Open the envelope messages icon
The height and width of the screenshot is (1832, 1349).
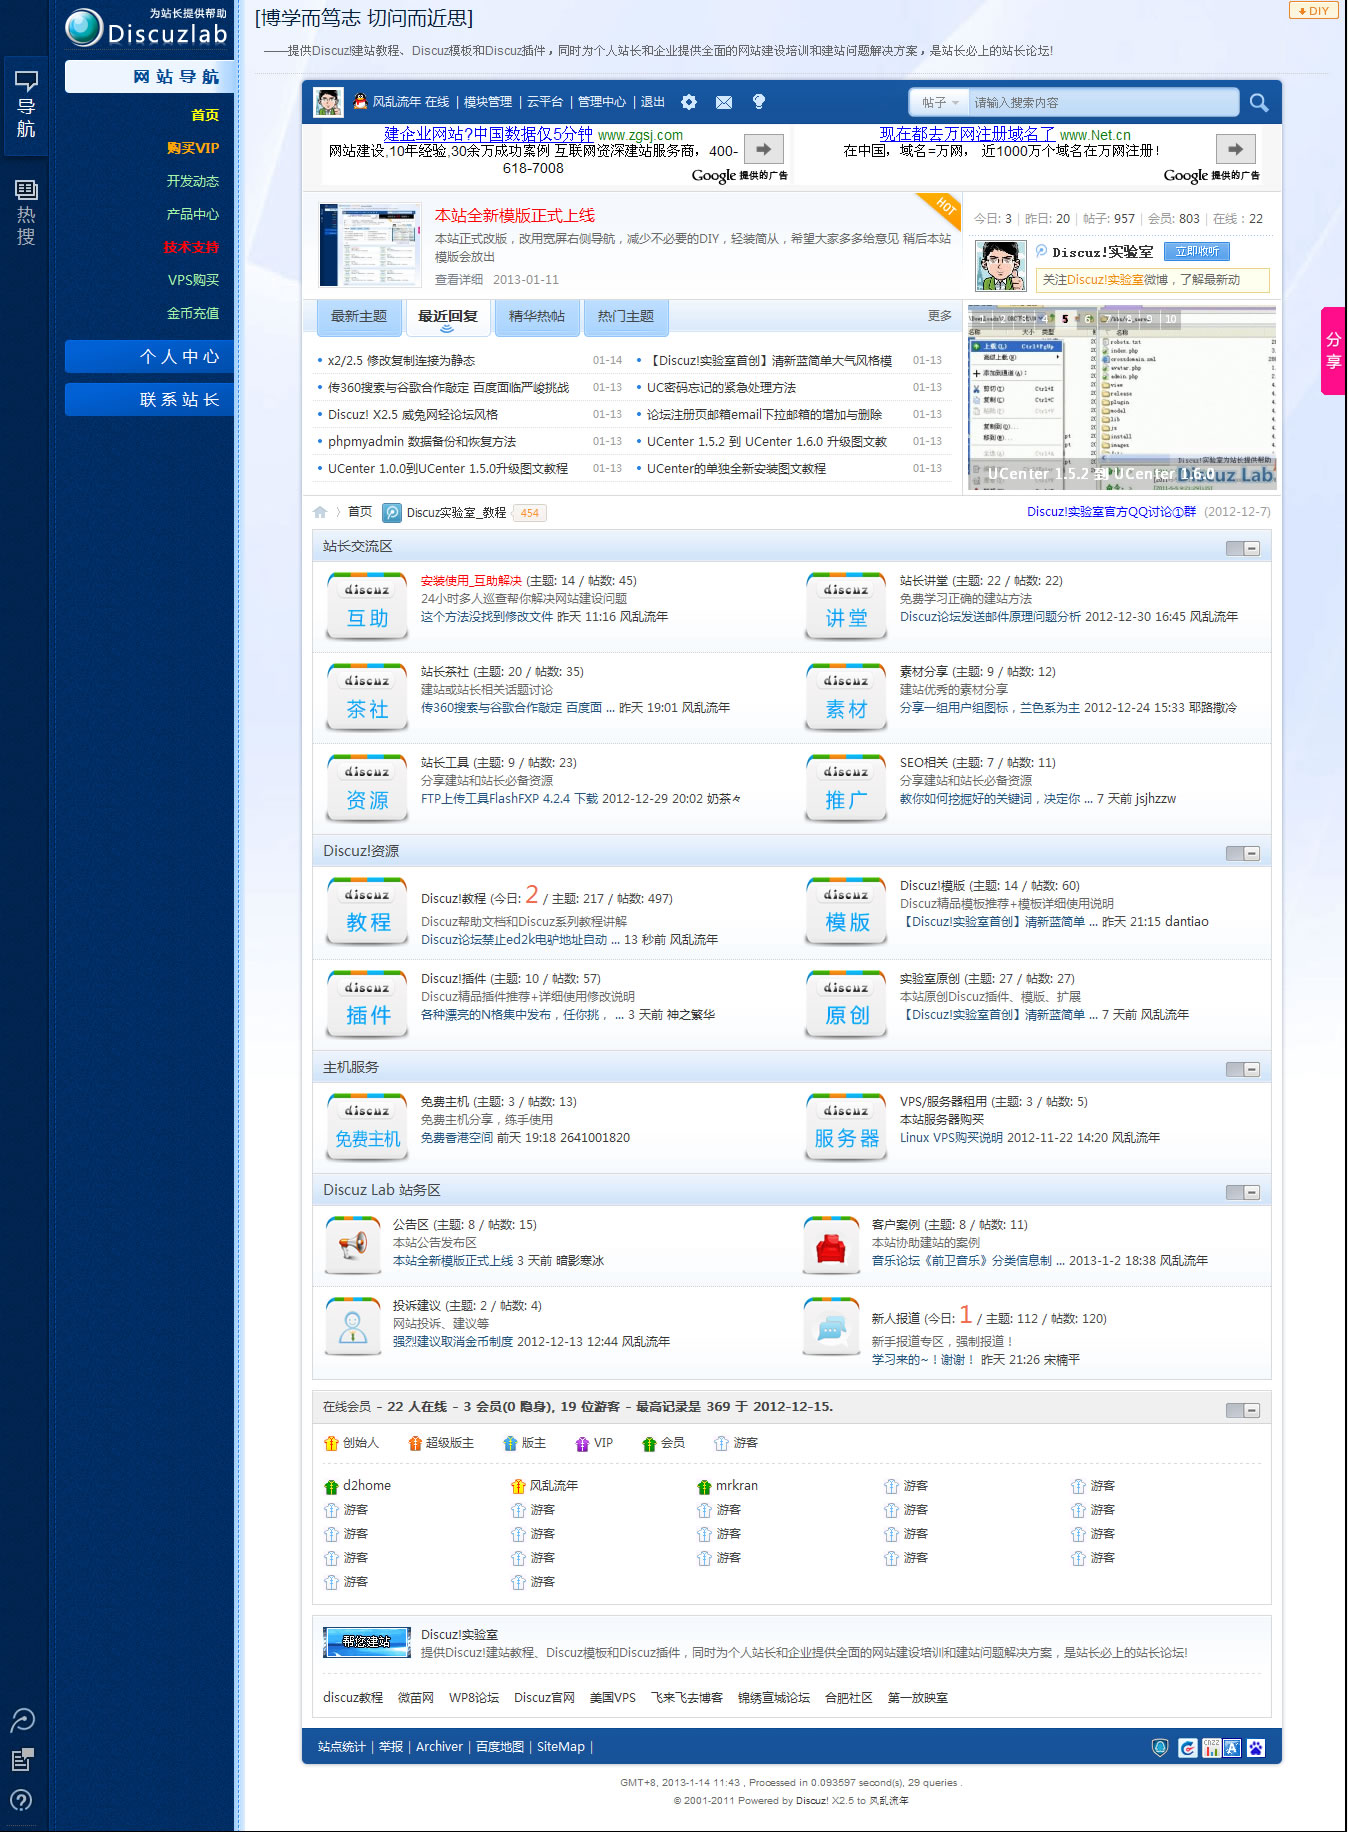[724, 102]
